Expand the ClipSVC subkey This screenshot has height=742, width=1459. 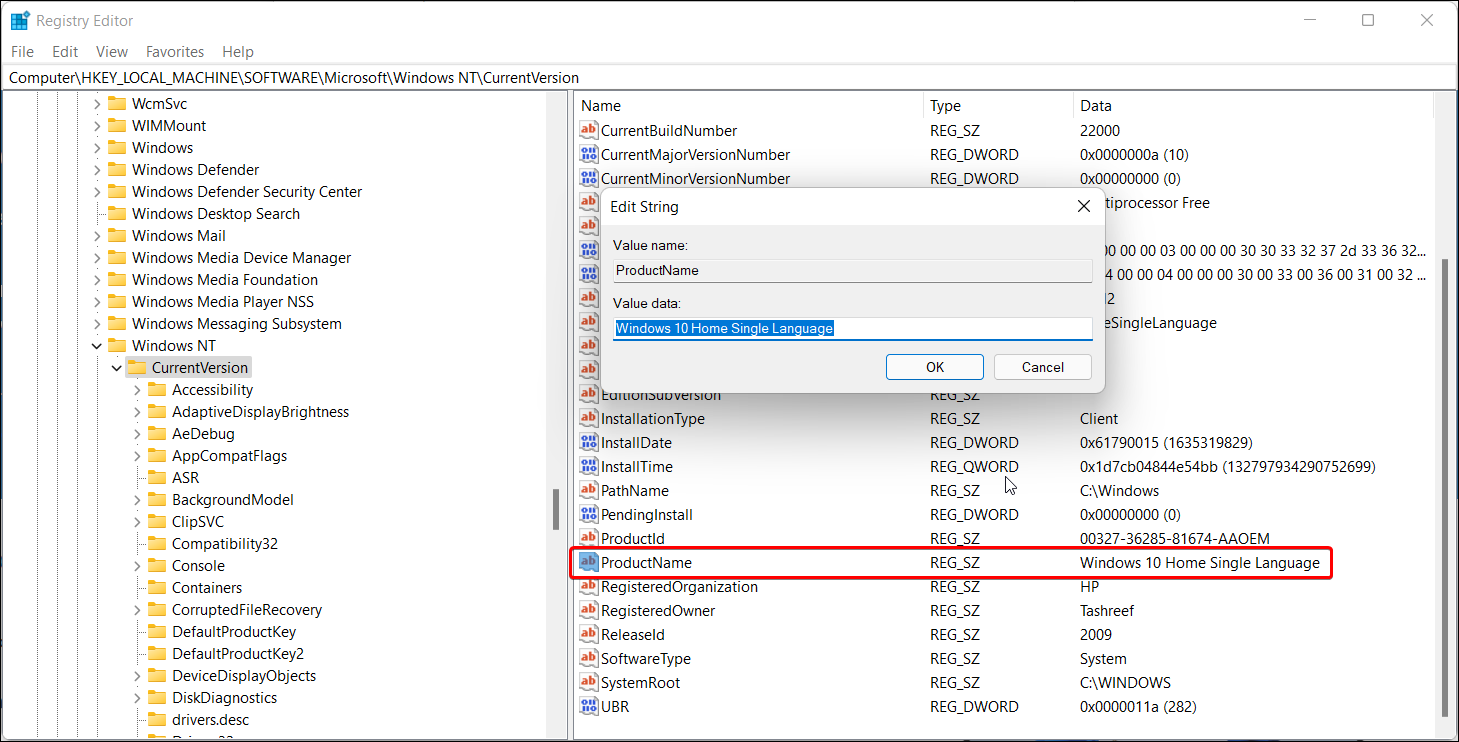point(137,522)
